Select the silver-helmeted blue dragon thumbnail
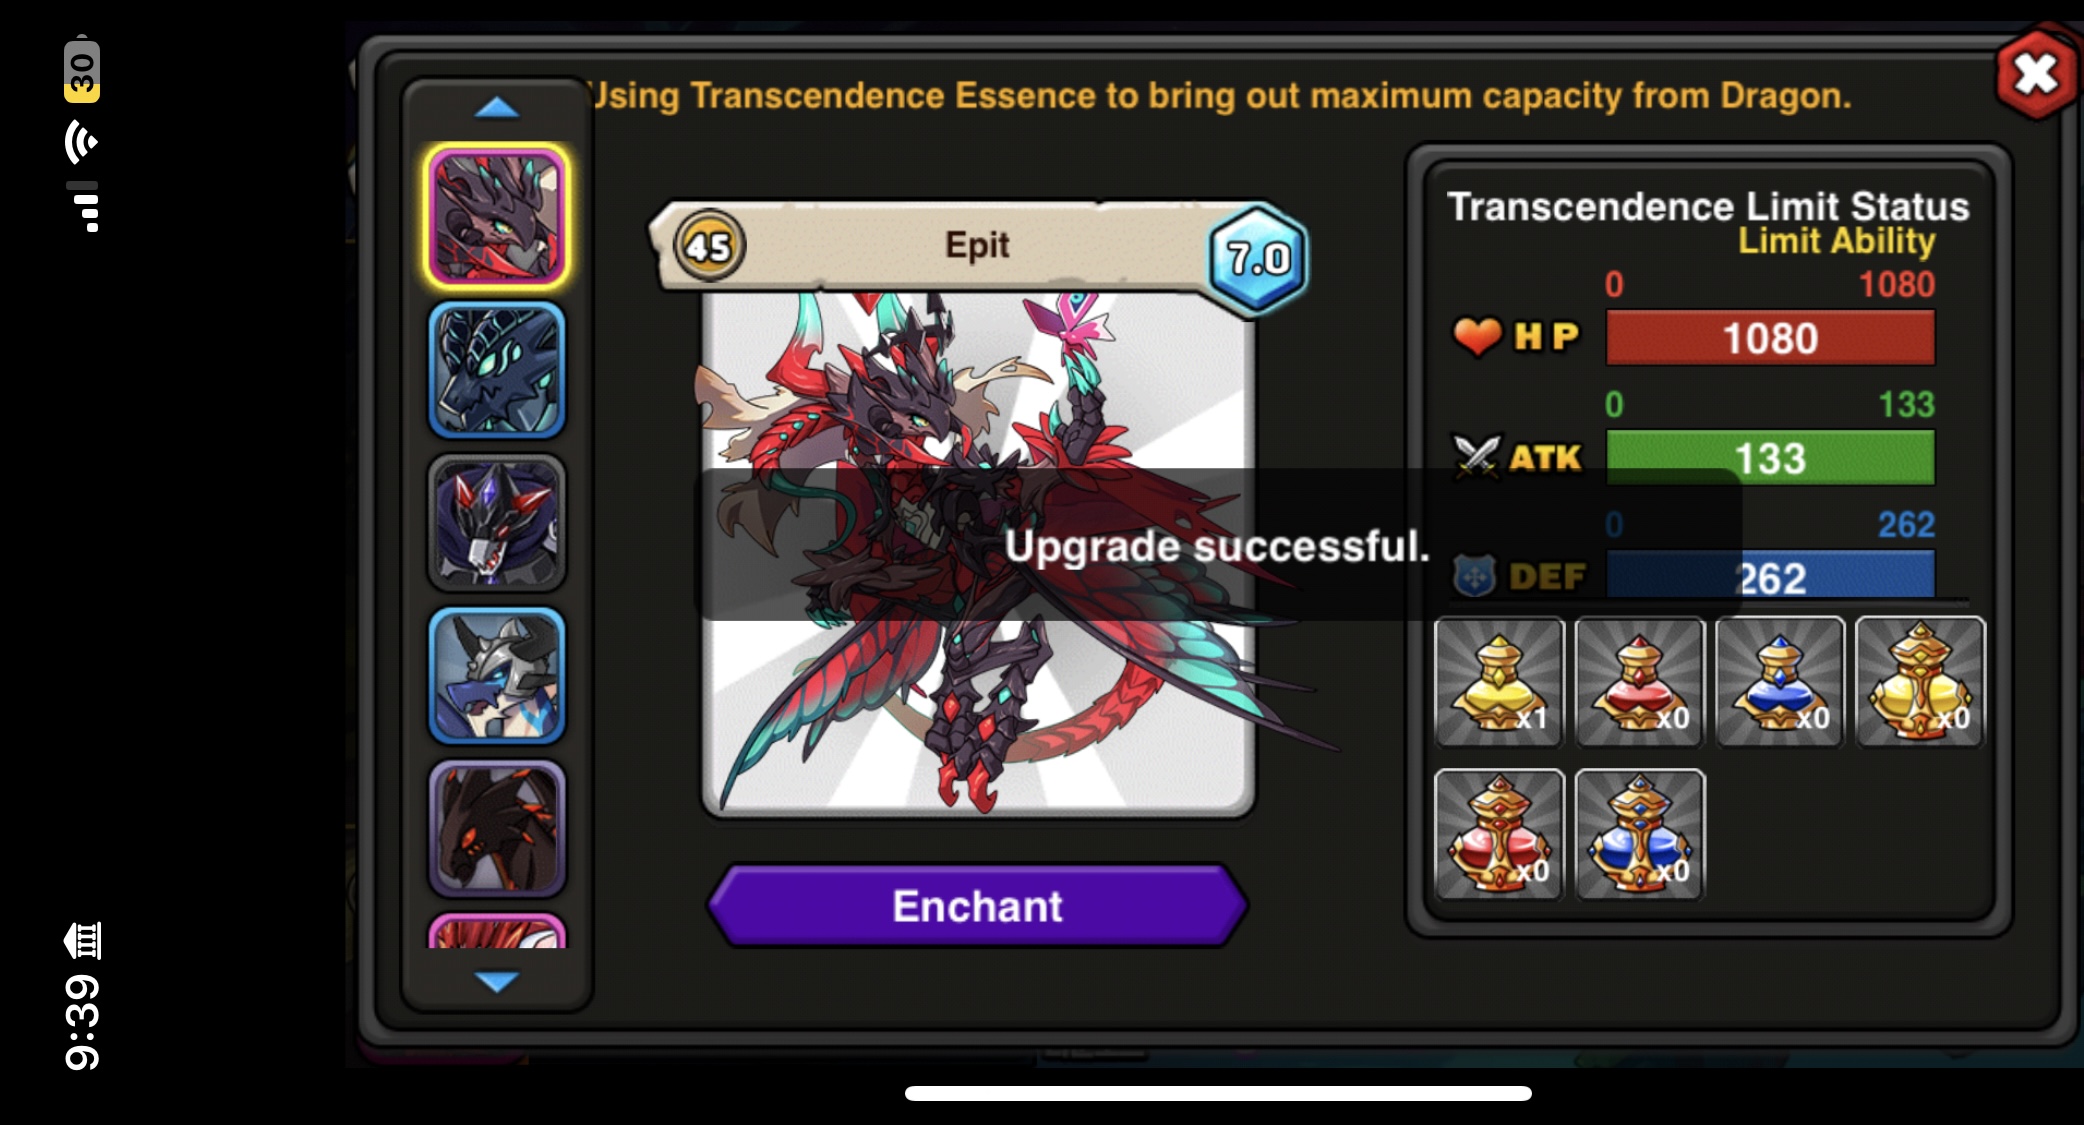Image resolution: width=2084 pixels, height=1125 pixels. click(497, 675)
